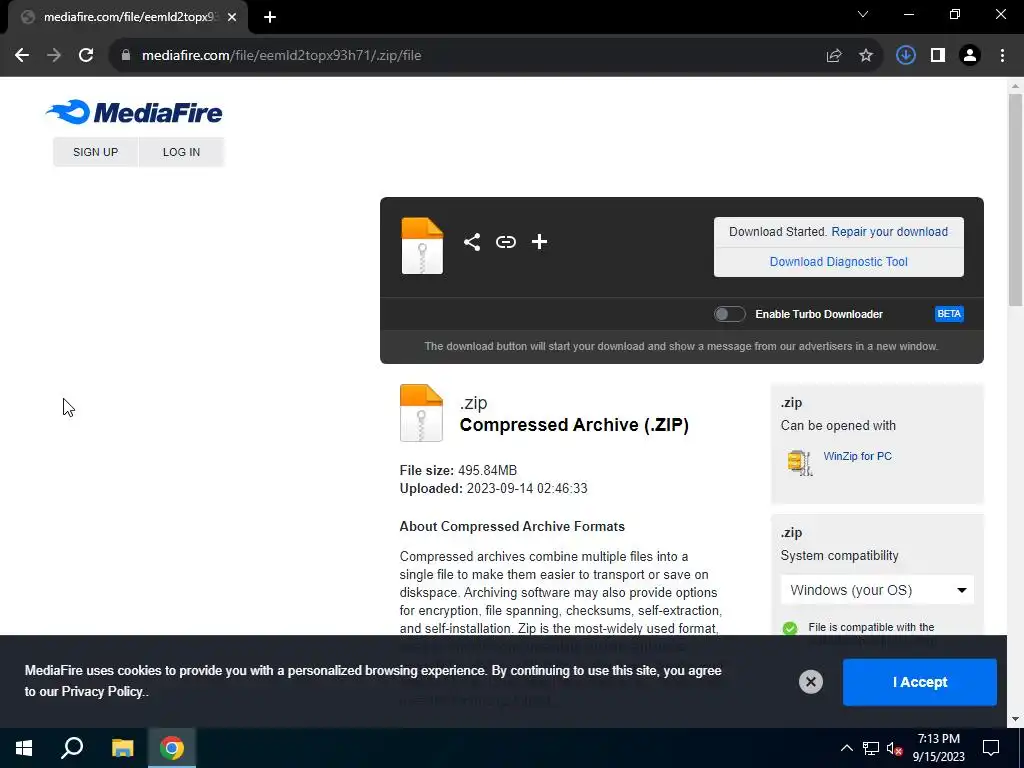The height and width of the screenshot is (768, 1024).
Task: Open Windows notification center
Action: tap(991, 748)
